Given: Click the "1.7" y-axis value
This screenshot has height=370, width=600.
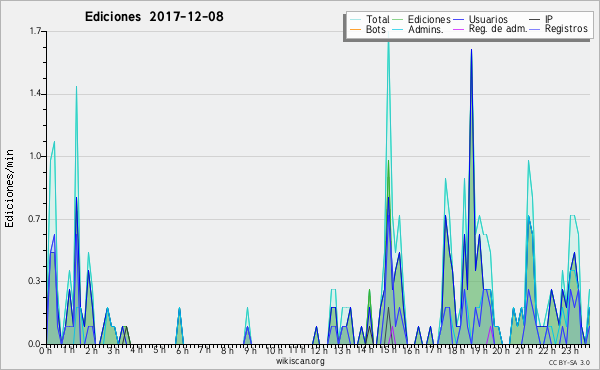Looking at the screenshot, I should pos(35,31).
